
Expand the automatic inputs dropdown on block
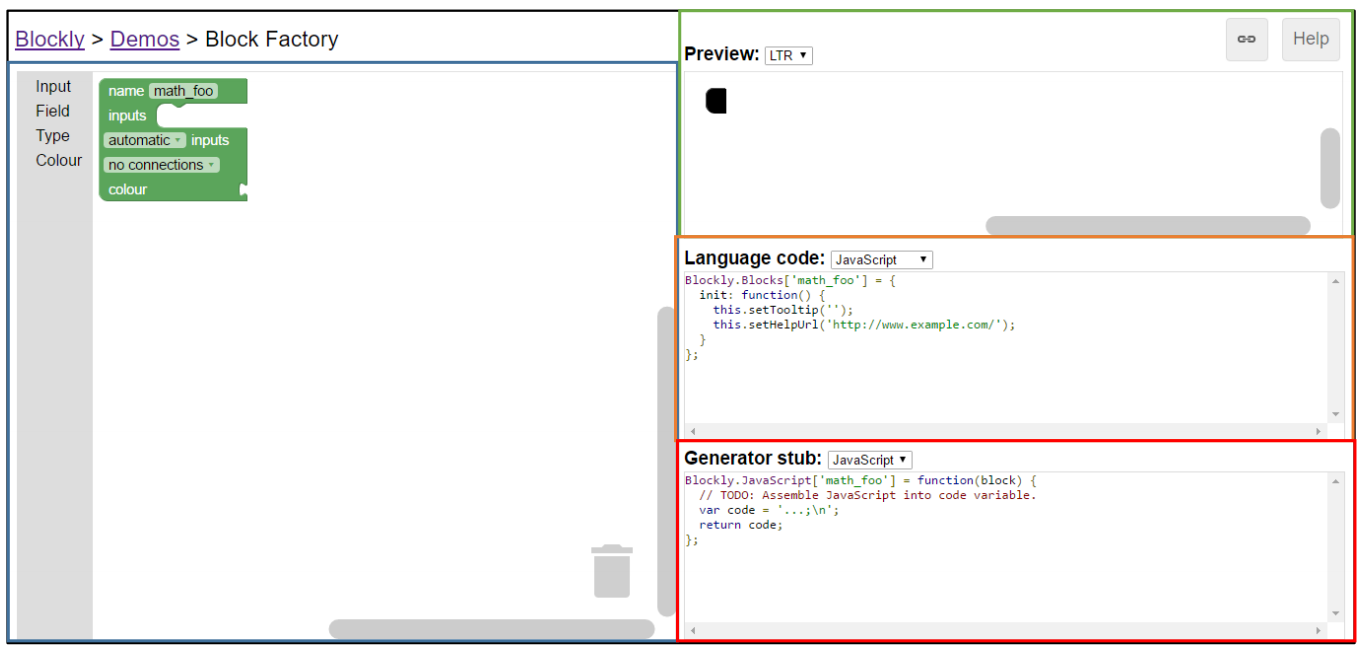(x=145, y=140)
